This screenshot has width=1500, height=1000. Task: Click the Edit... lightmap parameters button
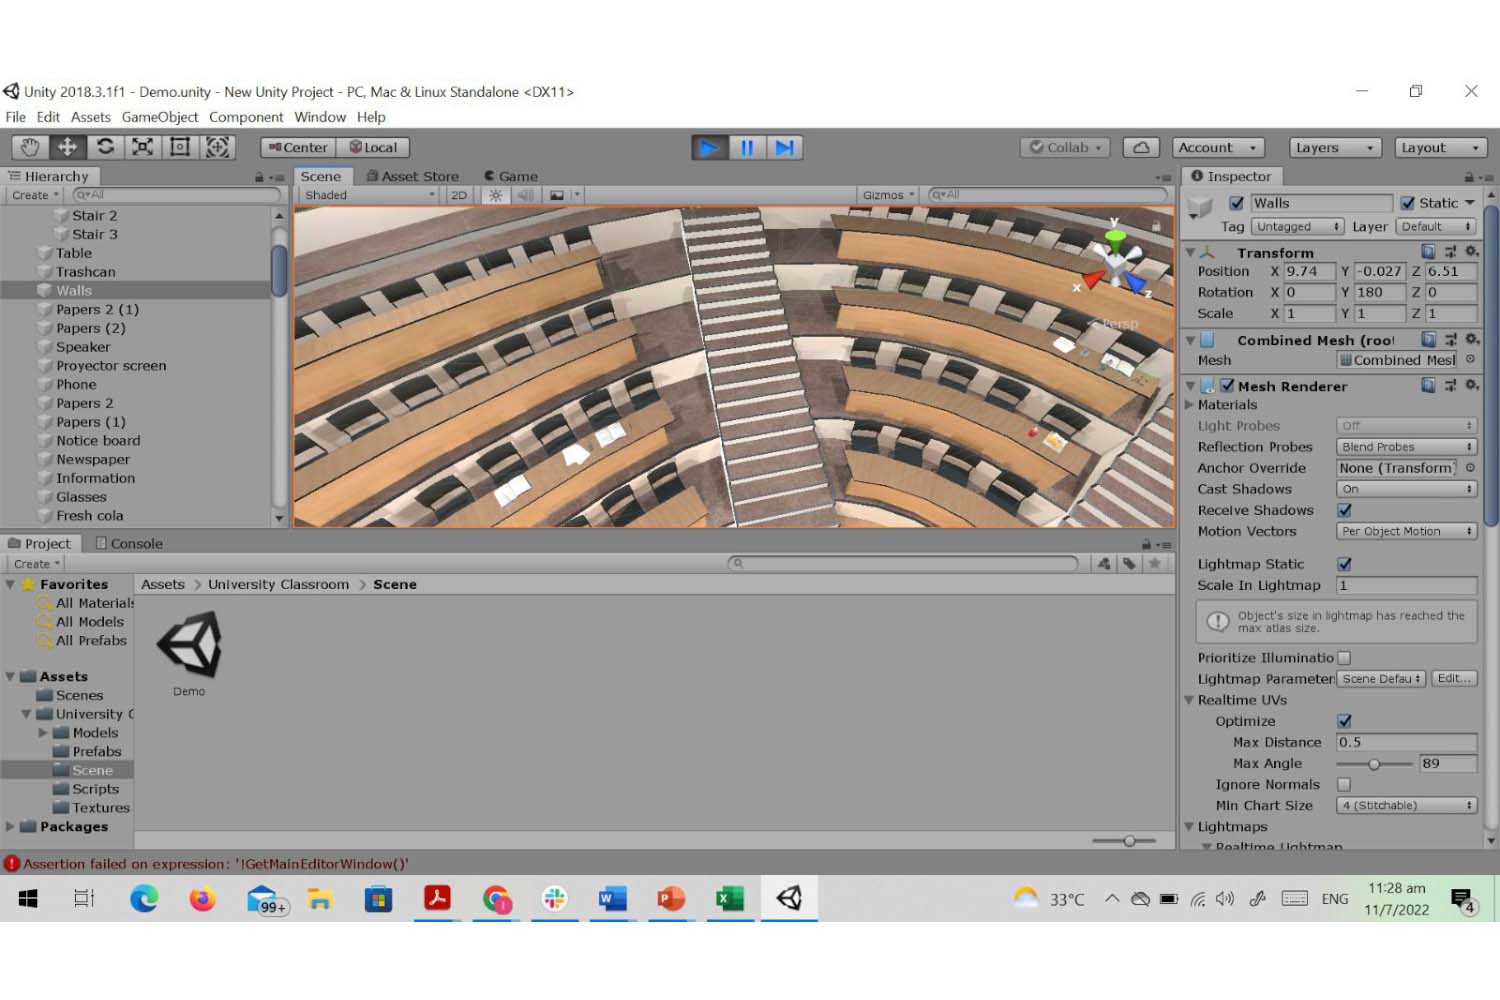click(x=1454, y=678)
